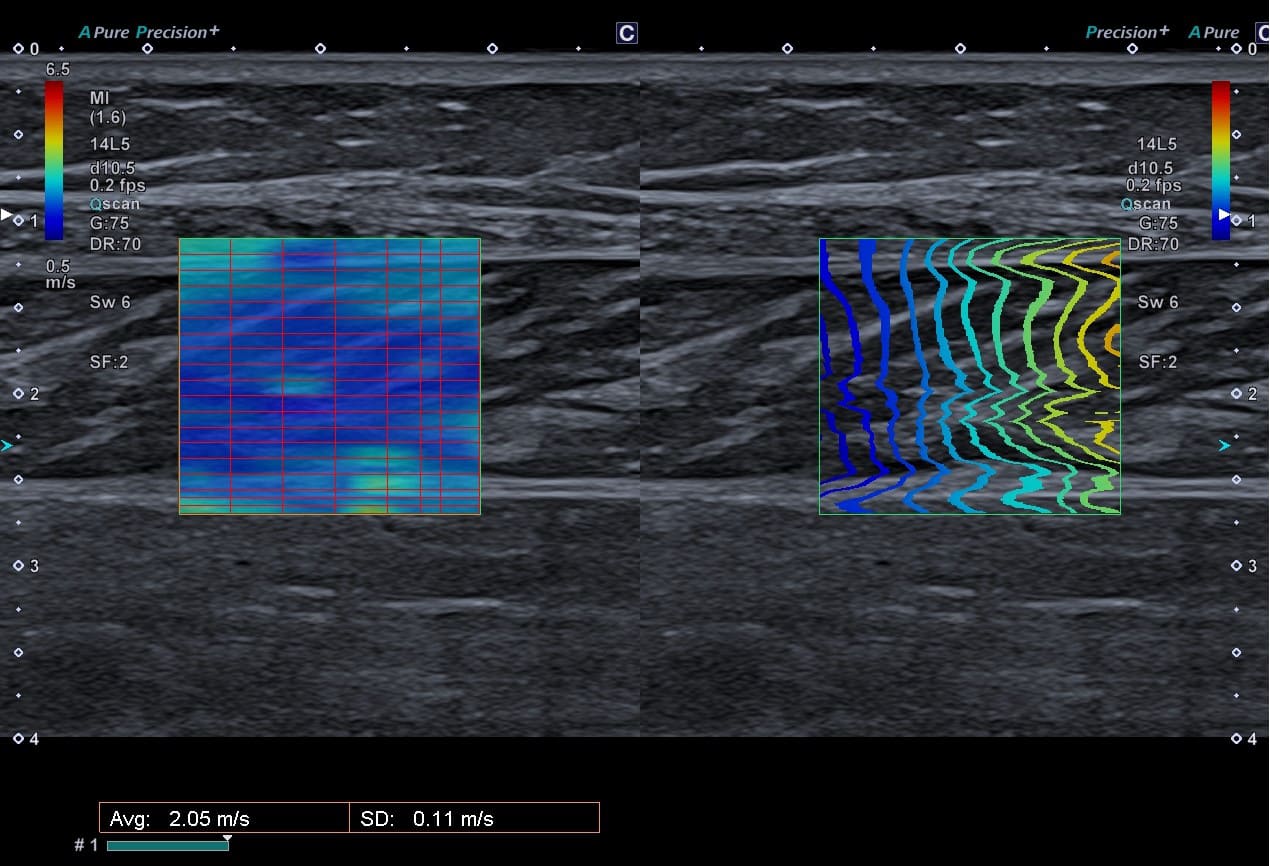
Task: Click the white focus arrow marker on the left depth scale
Action: [7, 214]
